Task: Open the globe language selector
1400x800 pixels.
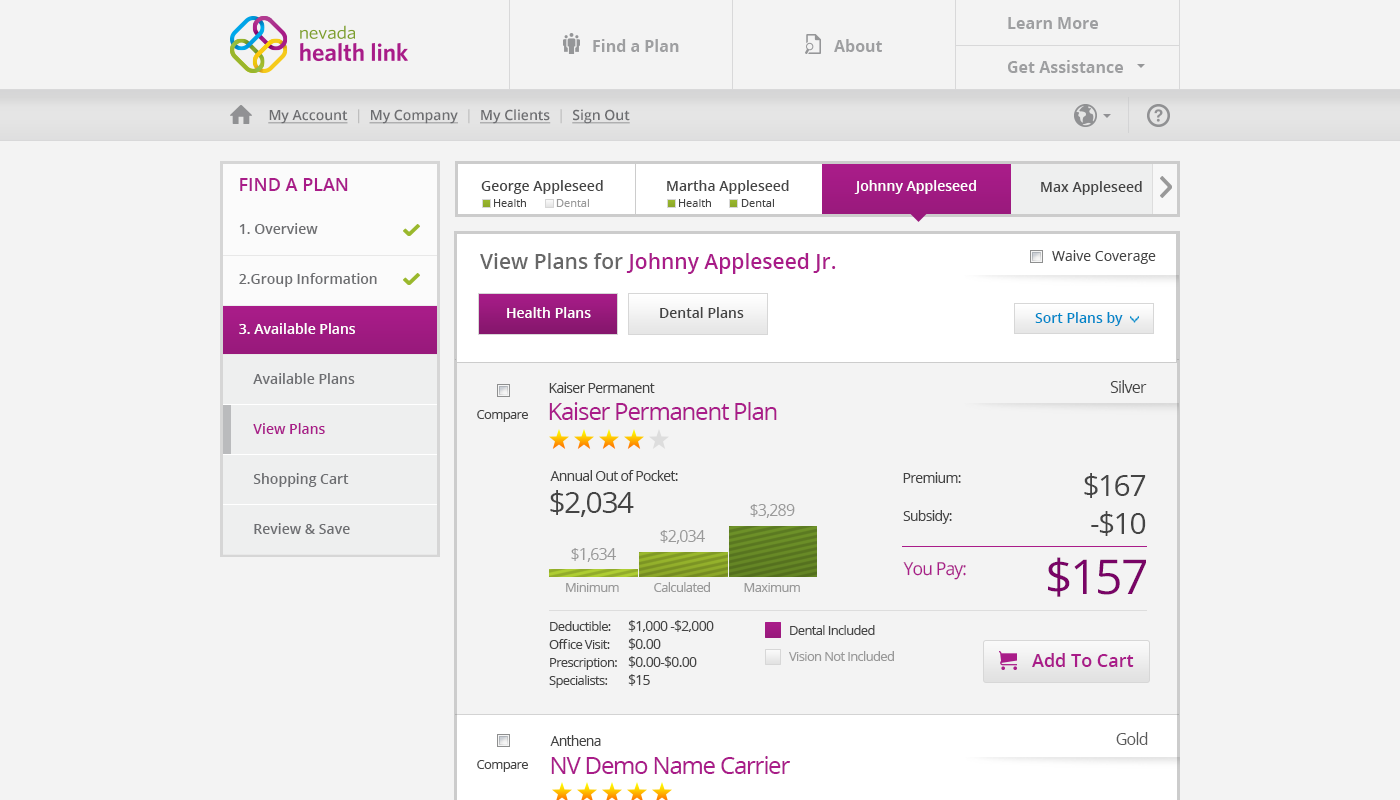Action: point(1092,116)
